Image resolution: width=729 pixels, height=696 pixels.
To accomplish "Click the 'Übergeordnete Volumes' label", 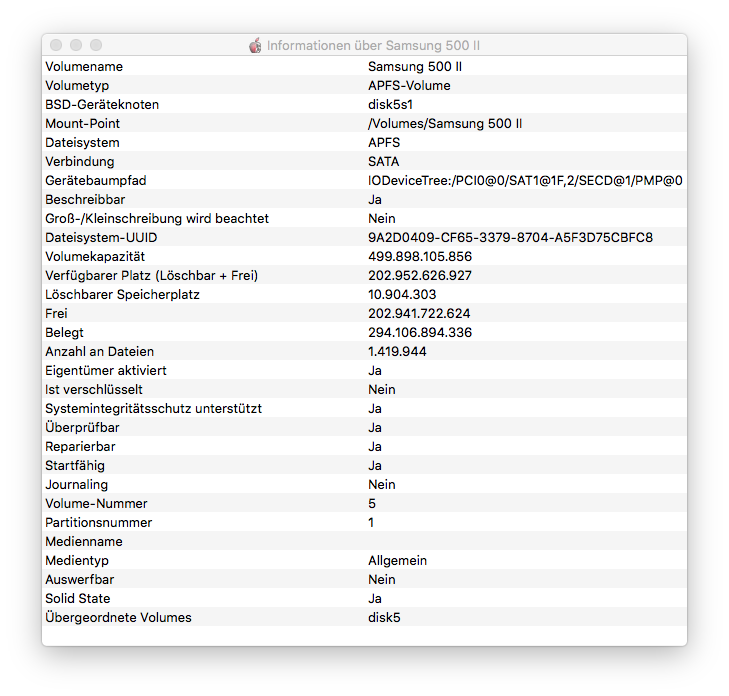I will pyautogui.click(x=119, y=618).
